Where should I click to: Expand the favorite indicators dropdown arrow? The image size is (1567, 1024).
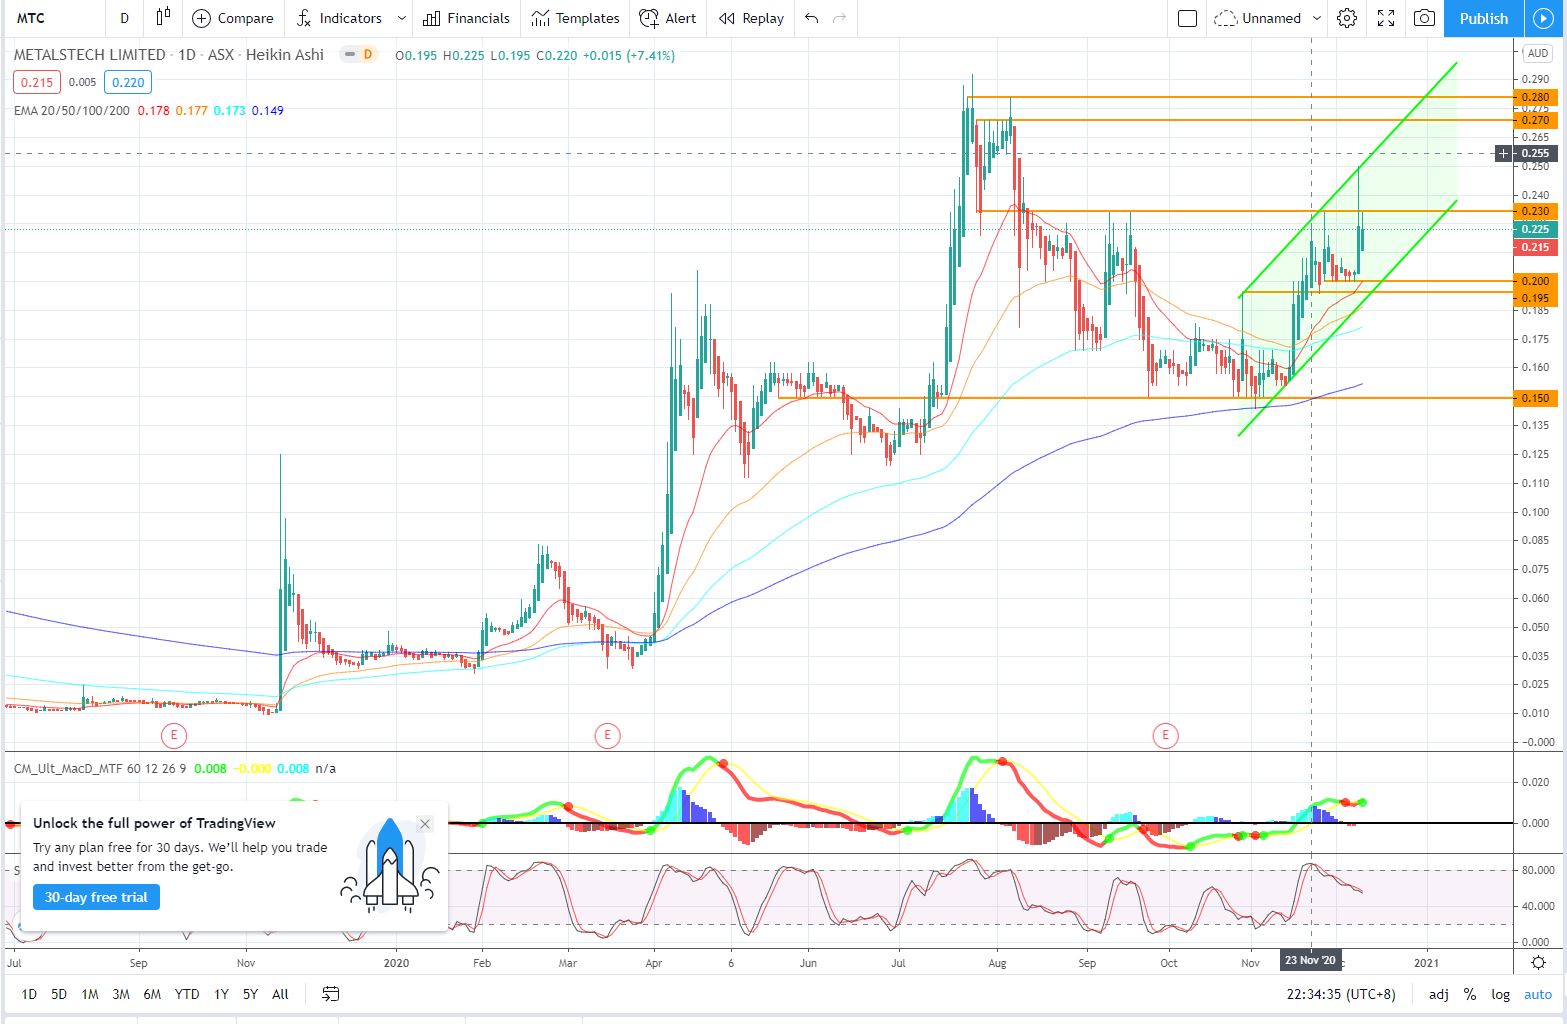click(402, 18)
